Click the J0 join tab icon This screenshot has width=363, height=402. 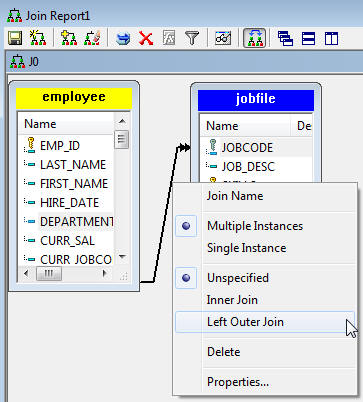point(17,62)
